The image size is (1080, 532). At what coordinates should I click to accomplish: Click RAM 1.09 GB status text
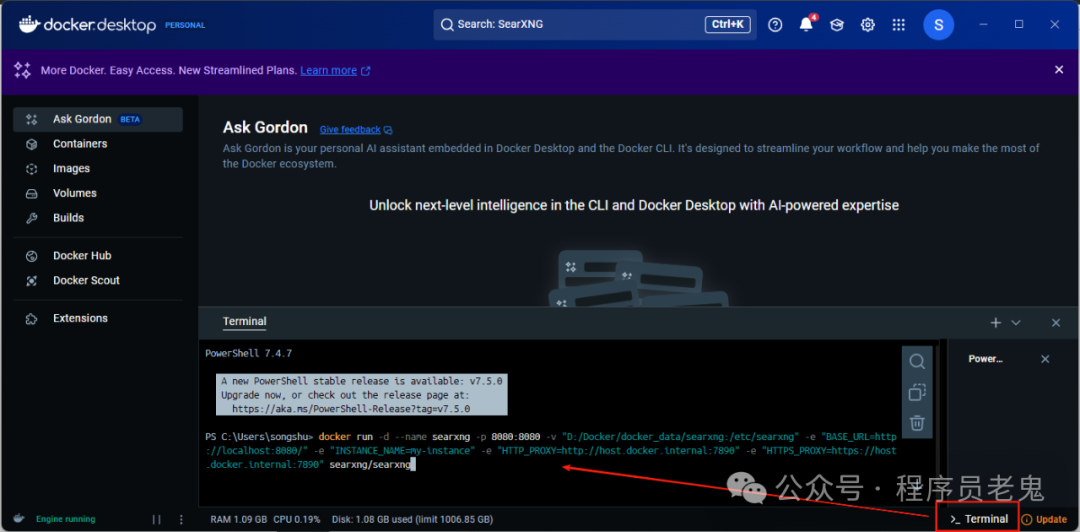239,519
